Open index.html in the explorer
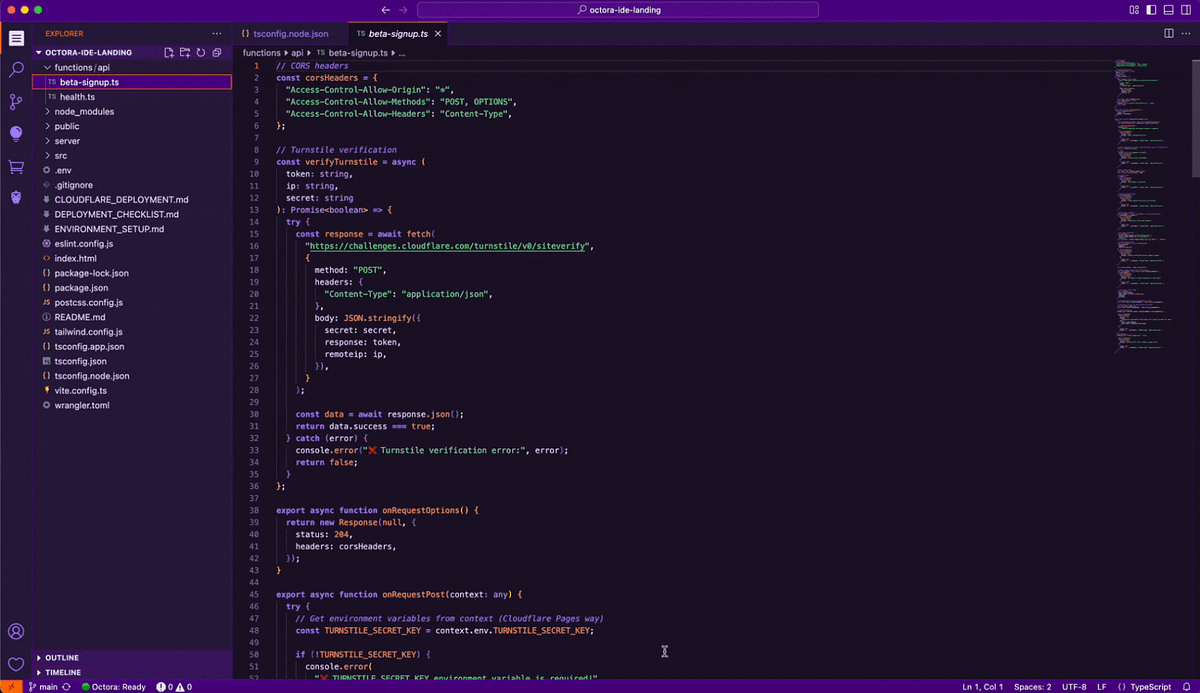This screenshot has height=693, width=1200. 131,258
